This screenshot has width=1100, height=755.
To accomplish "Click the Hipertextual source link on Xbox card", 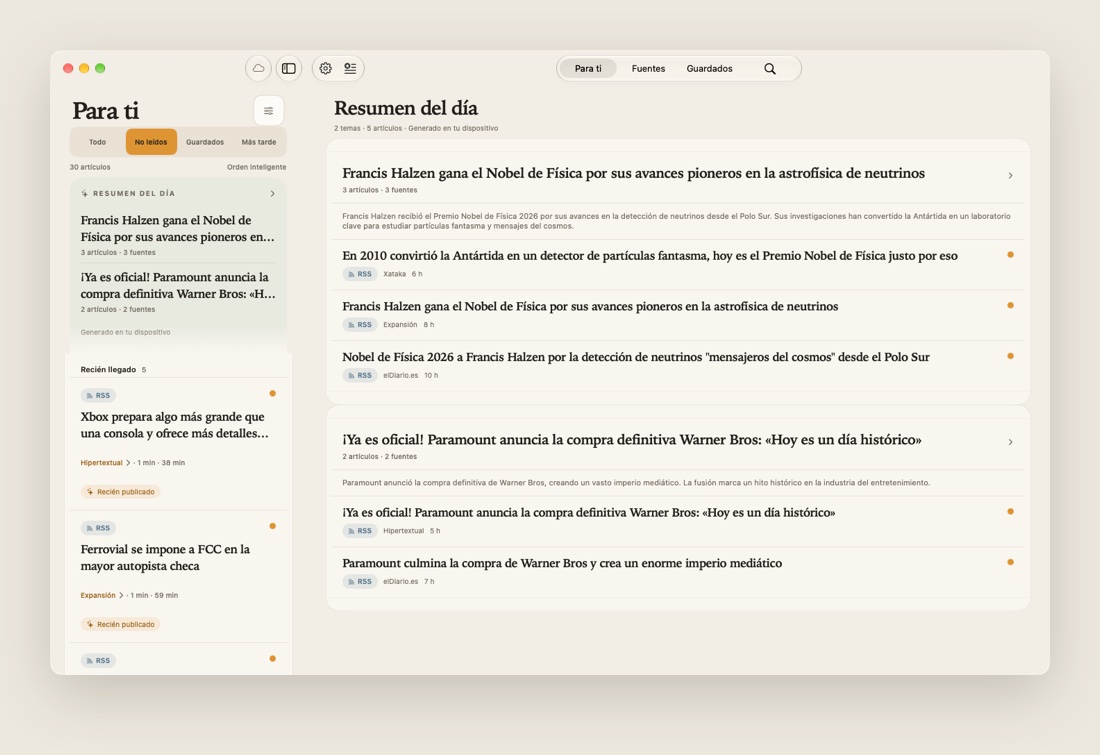I will tap(101, 462).
